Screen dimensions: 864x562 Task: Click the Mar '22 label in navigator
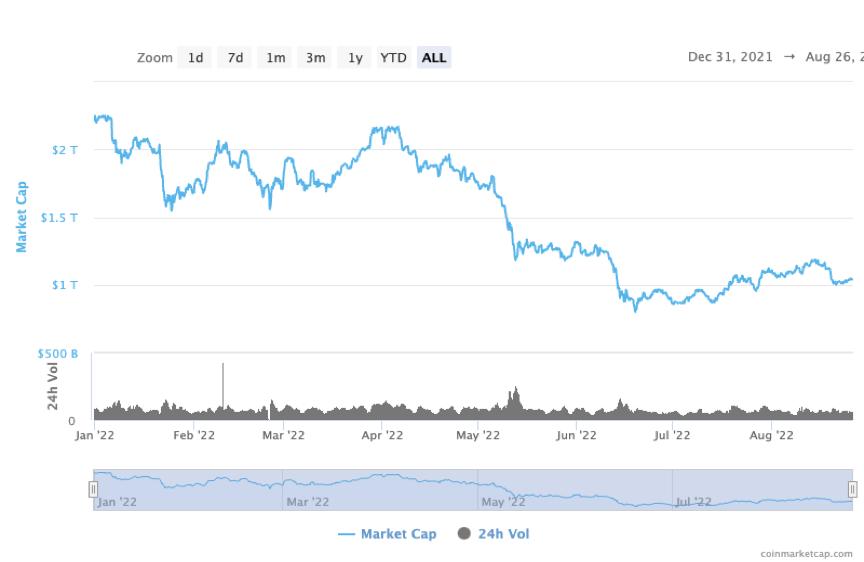[307, 502]
